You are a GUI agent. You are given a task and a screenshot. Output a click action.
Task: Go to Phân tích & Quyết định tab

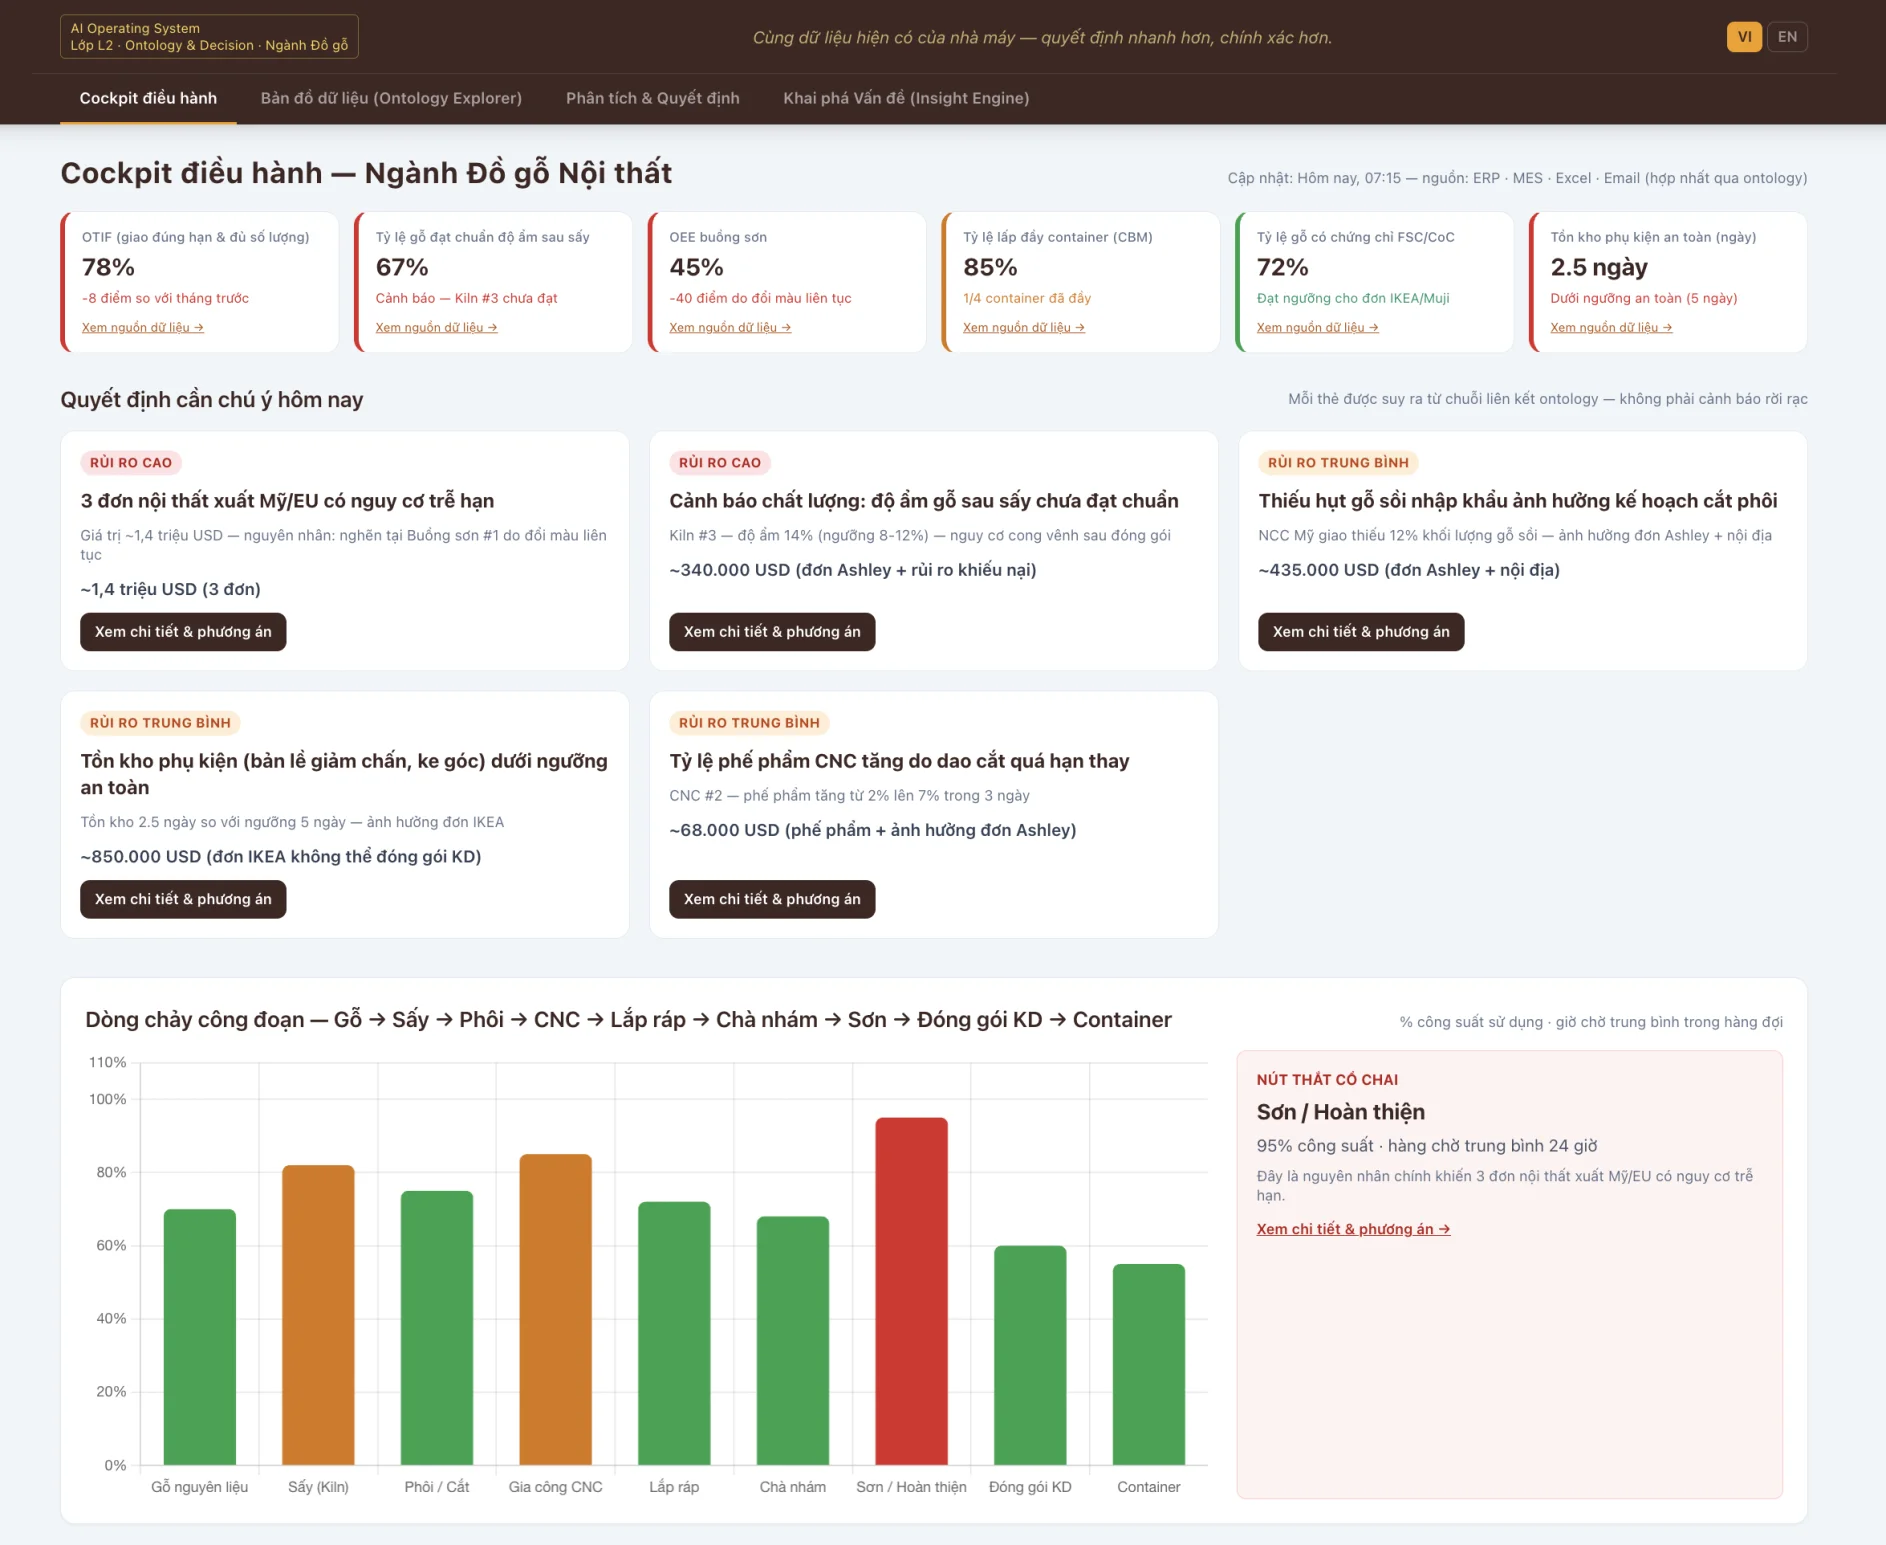[653, 98]
